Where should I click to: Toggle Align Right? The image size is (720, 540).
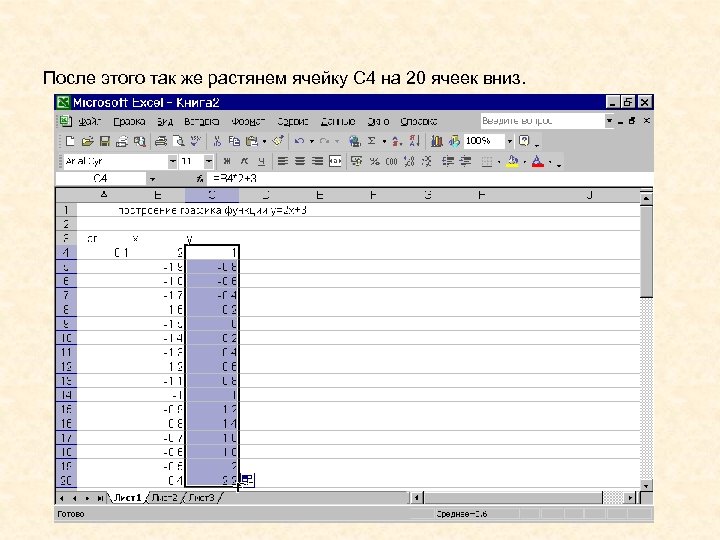(317, 161)
